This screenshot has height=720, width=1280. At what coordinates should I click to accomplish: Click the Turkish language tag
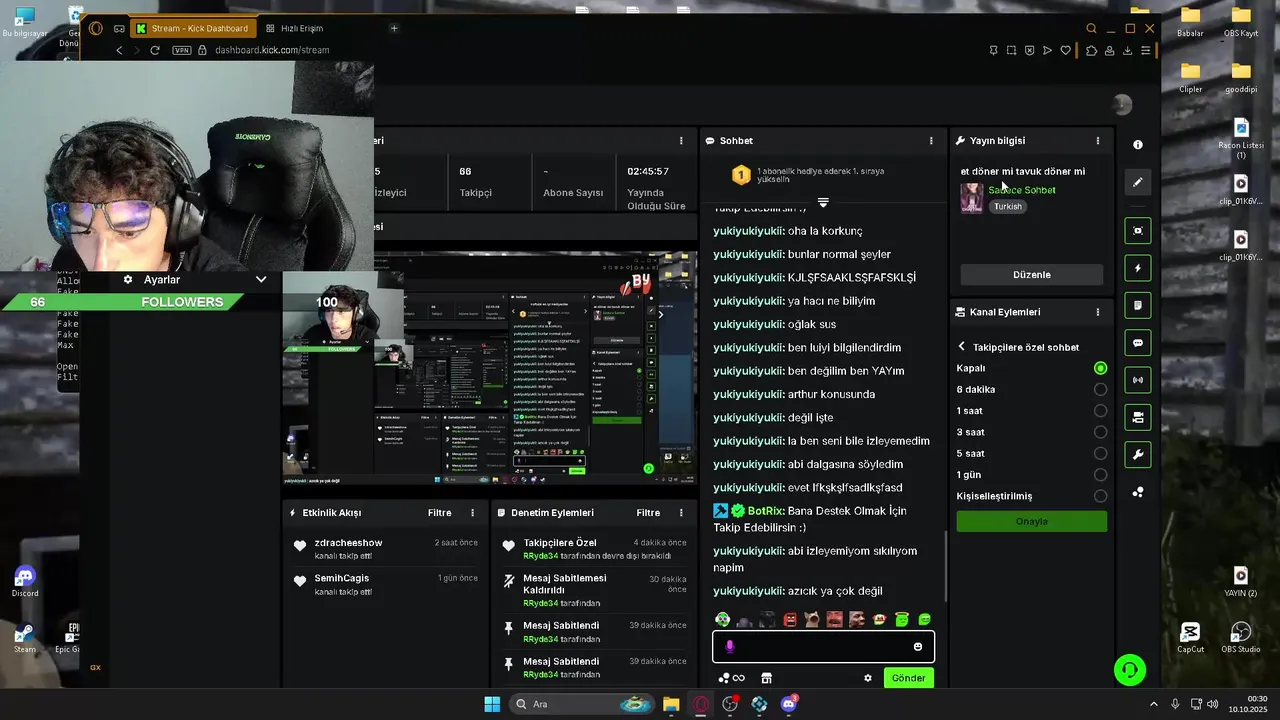coord(1008,207)
